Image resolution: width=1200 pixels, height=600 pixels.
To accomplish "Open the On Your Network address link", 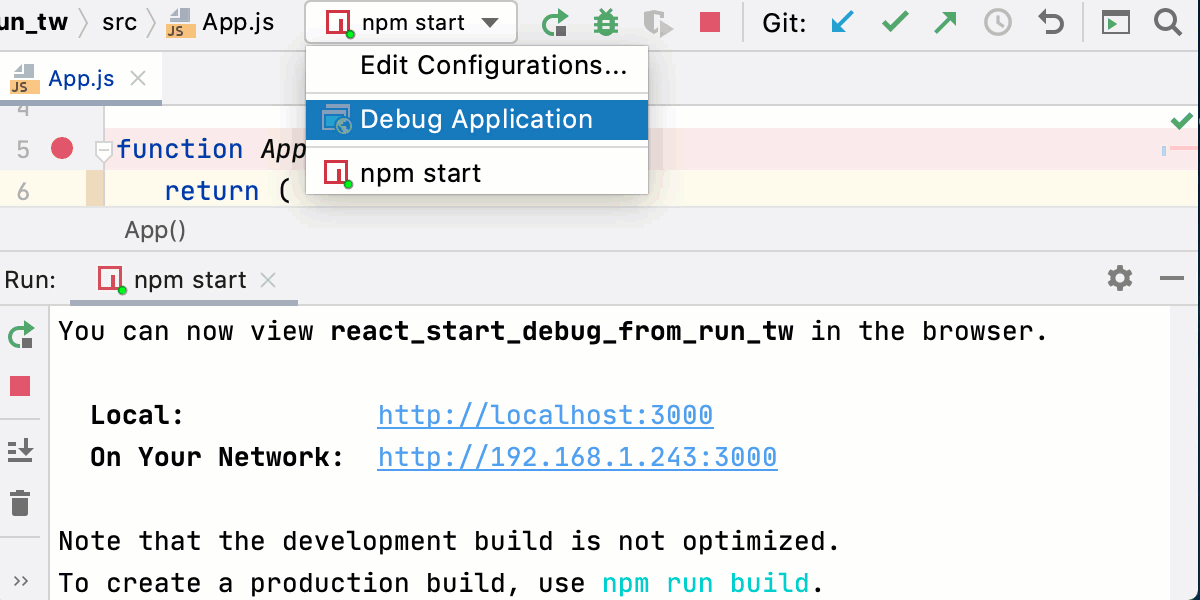I will coord(577,456).
